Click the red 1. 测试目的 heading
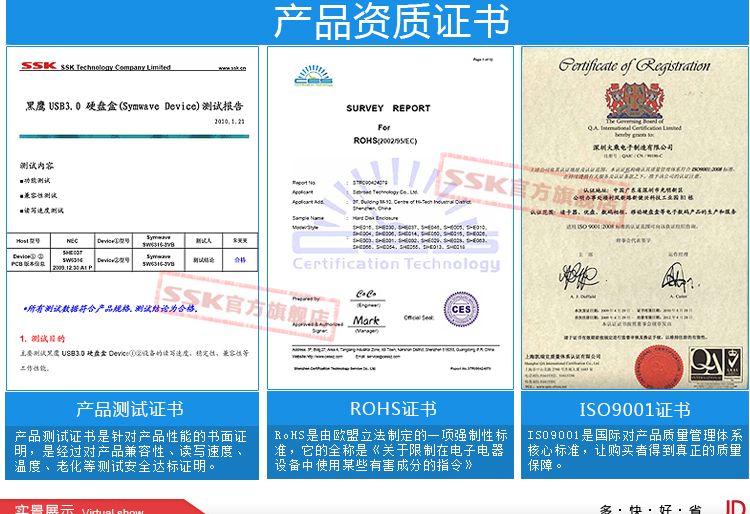 [42, 339]
